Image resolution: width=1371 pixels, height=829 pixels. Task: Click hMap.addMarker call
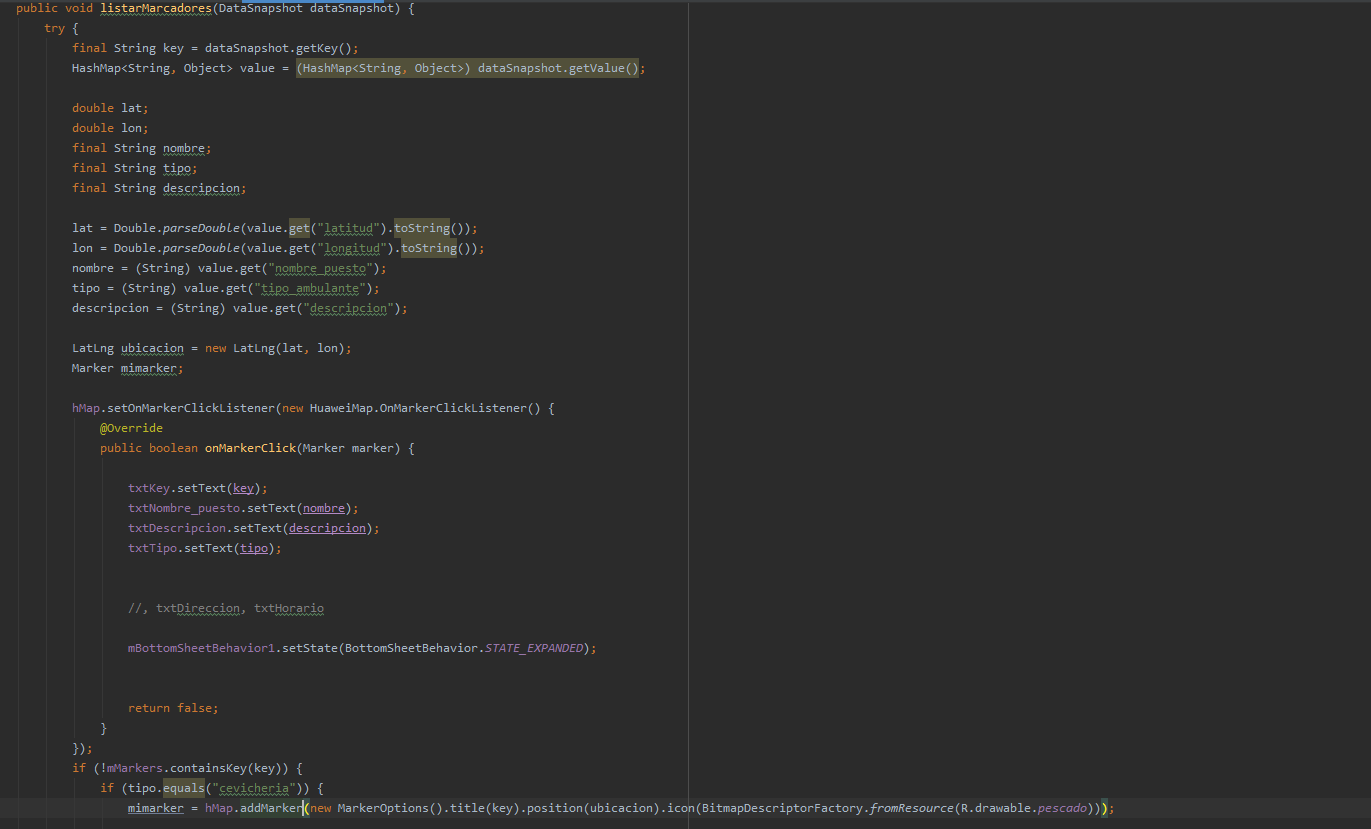pyautogui.click(x=254, y=808)
